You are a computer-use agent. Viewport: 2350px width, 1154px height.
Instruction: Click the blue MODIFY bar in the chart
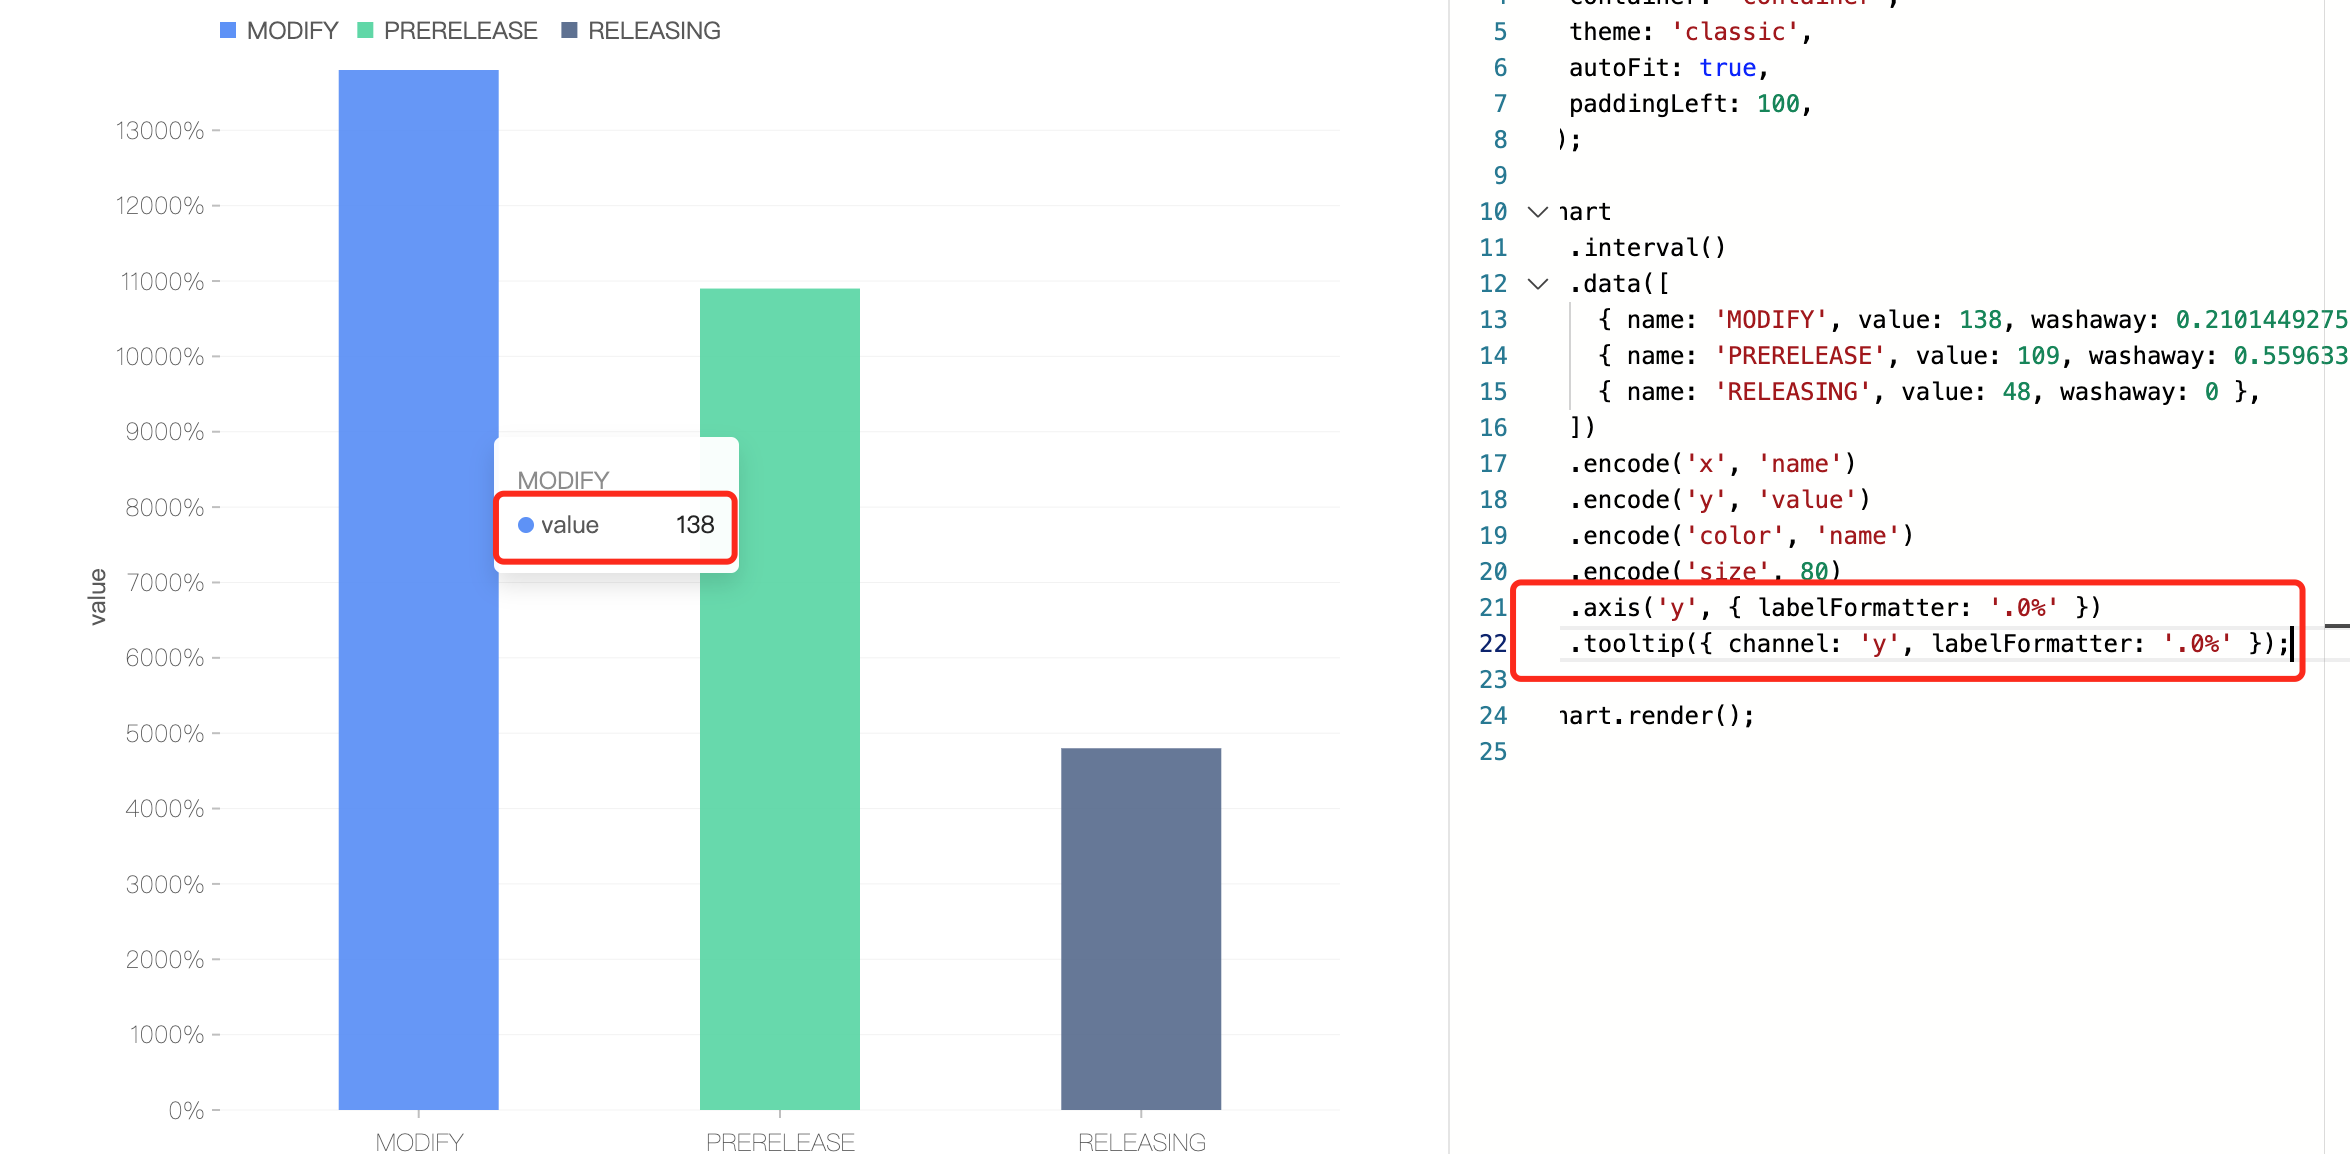418,800
